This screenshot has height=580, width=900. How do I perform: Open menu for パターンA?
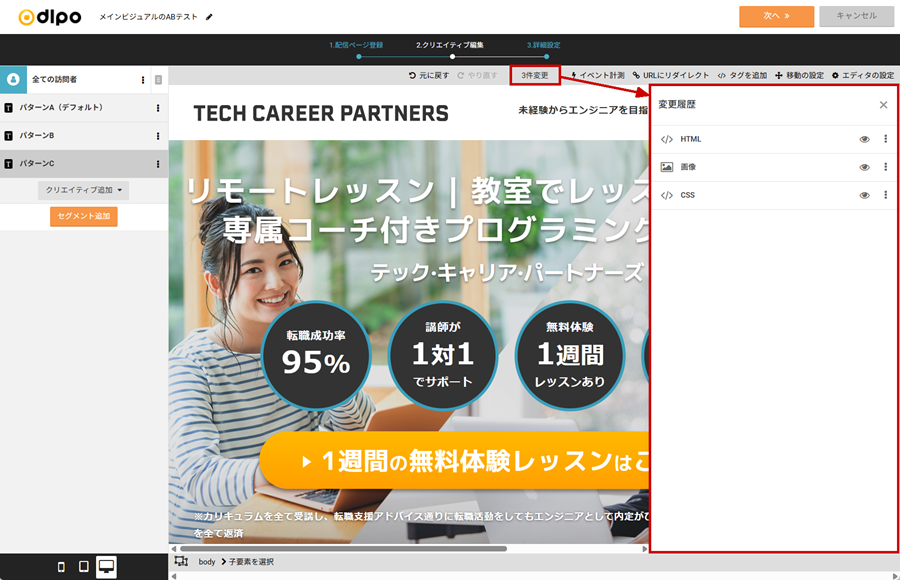pos(158,108)
